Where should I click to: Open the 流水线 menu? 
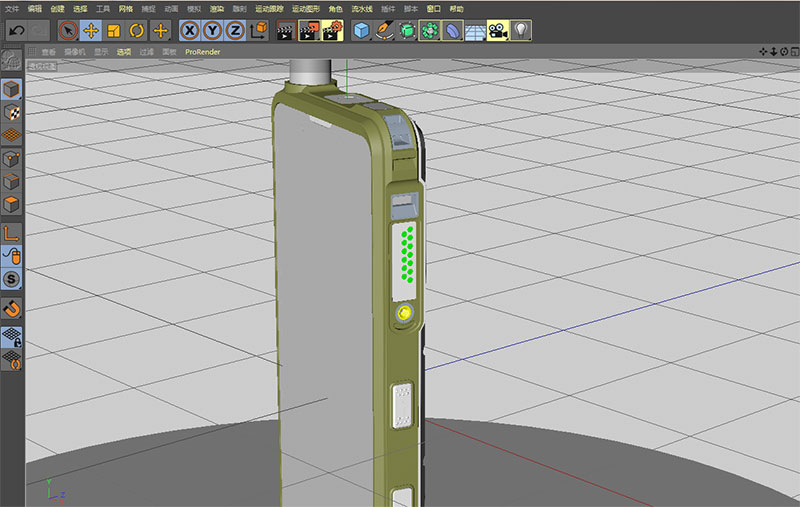(x=362, y=9)
